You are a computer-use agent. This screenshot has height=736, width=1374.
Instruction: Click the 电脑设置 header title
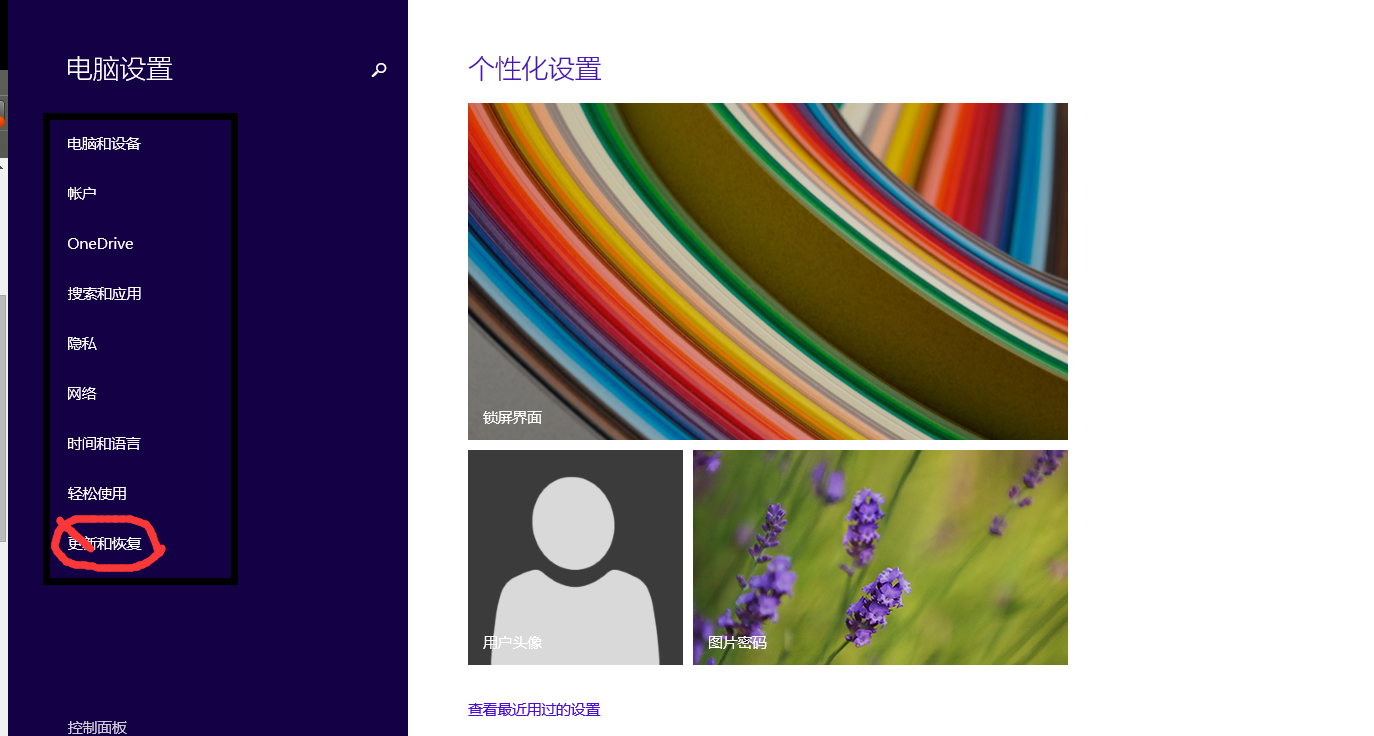coord(120,69)
